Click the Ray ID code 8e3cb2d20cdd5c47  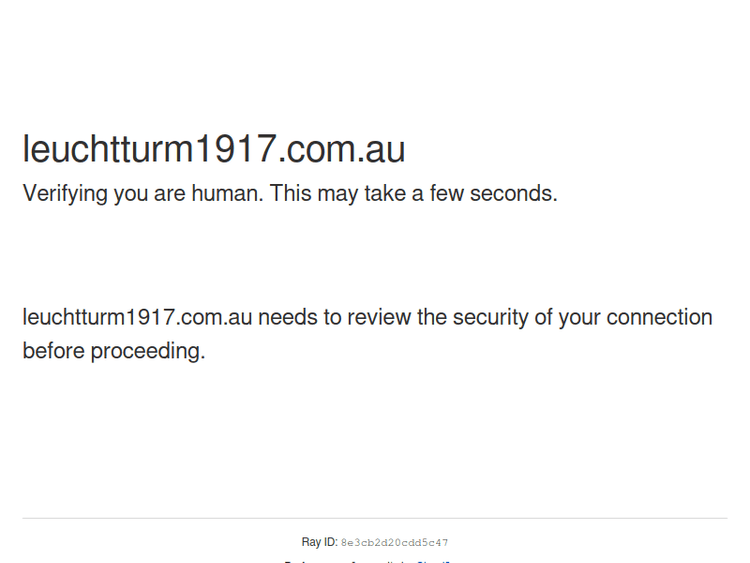pyautogui.click(x=394, y=543)
